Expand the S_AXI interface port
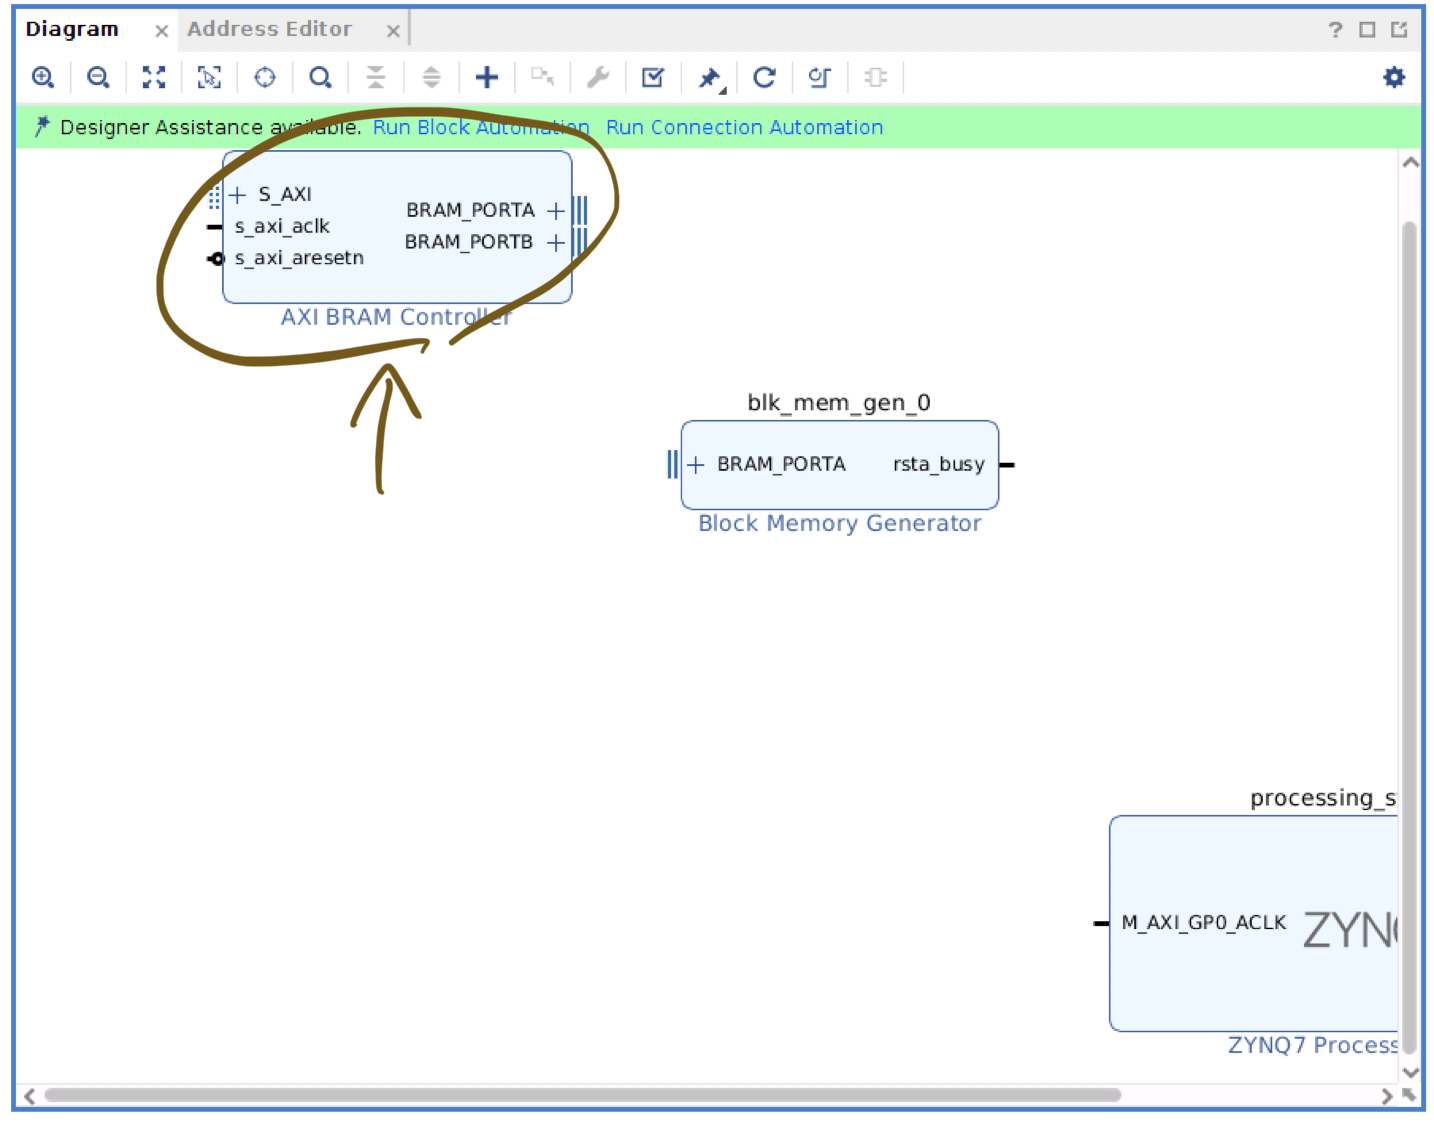 [238, 194]
